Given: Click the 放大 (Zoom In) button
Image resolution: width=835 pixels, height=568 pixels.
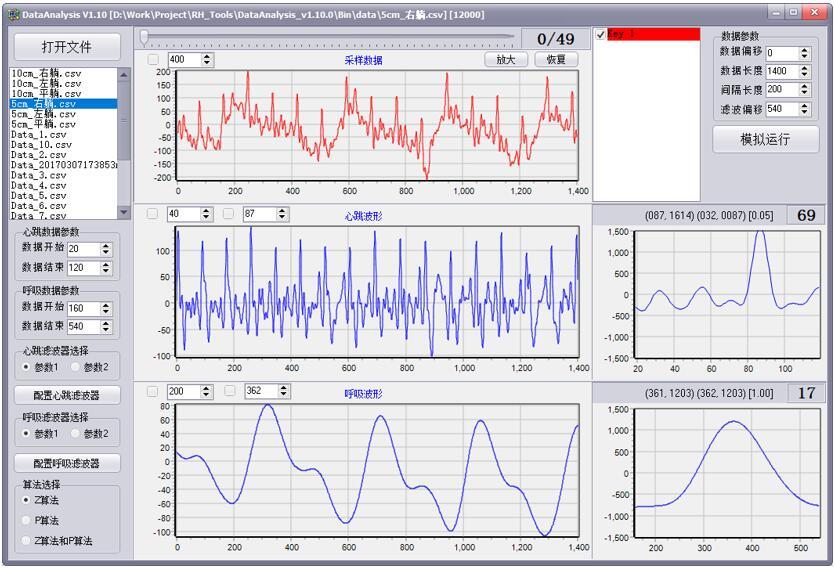Looking at the screenshot, I should 506,60.
